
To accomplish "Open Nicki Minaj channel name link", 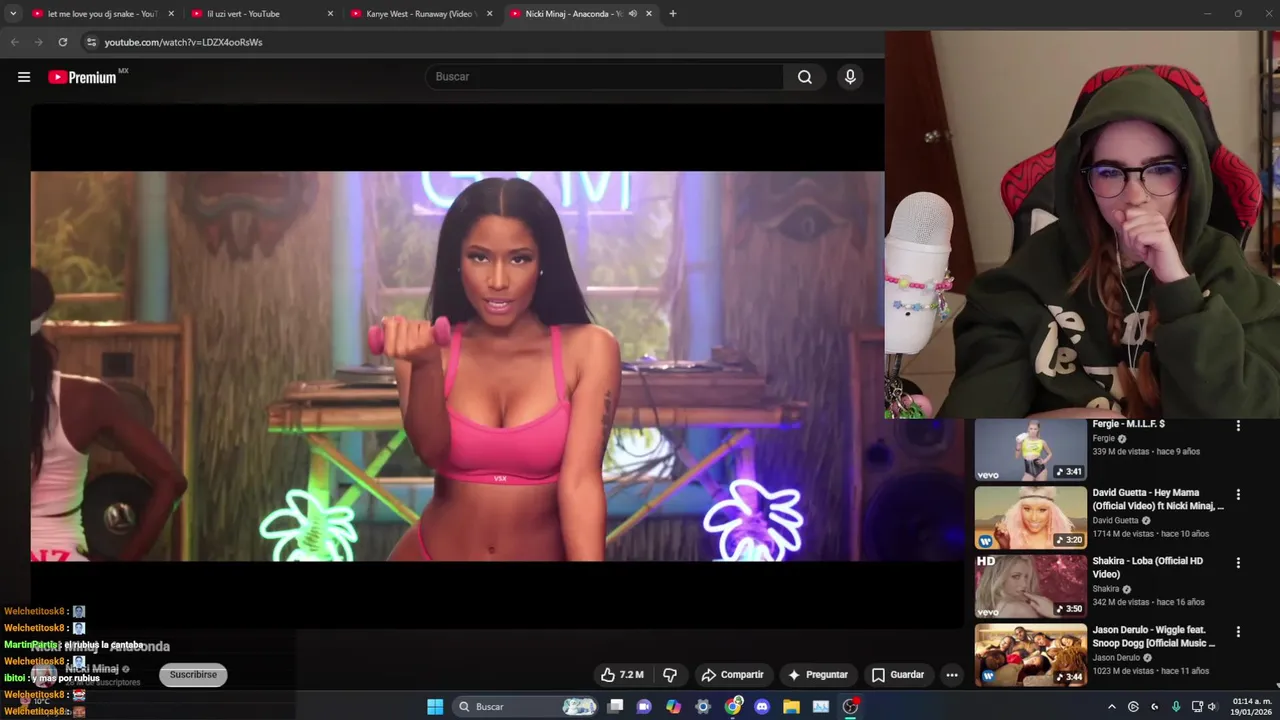I will click(x=92, y=669).
